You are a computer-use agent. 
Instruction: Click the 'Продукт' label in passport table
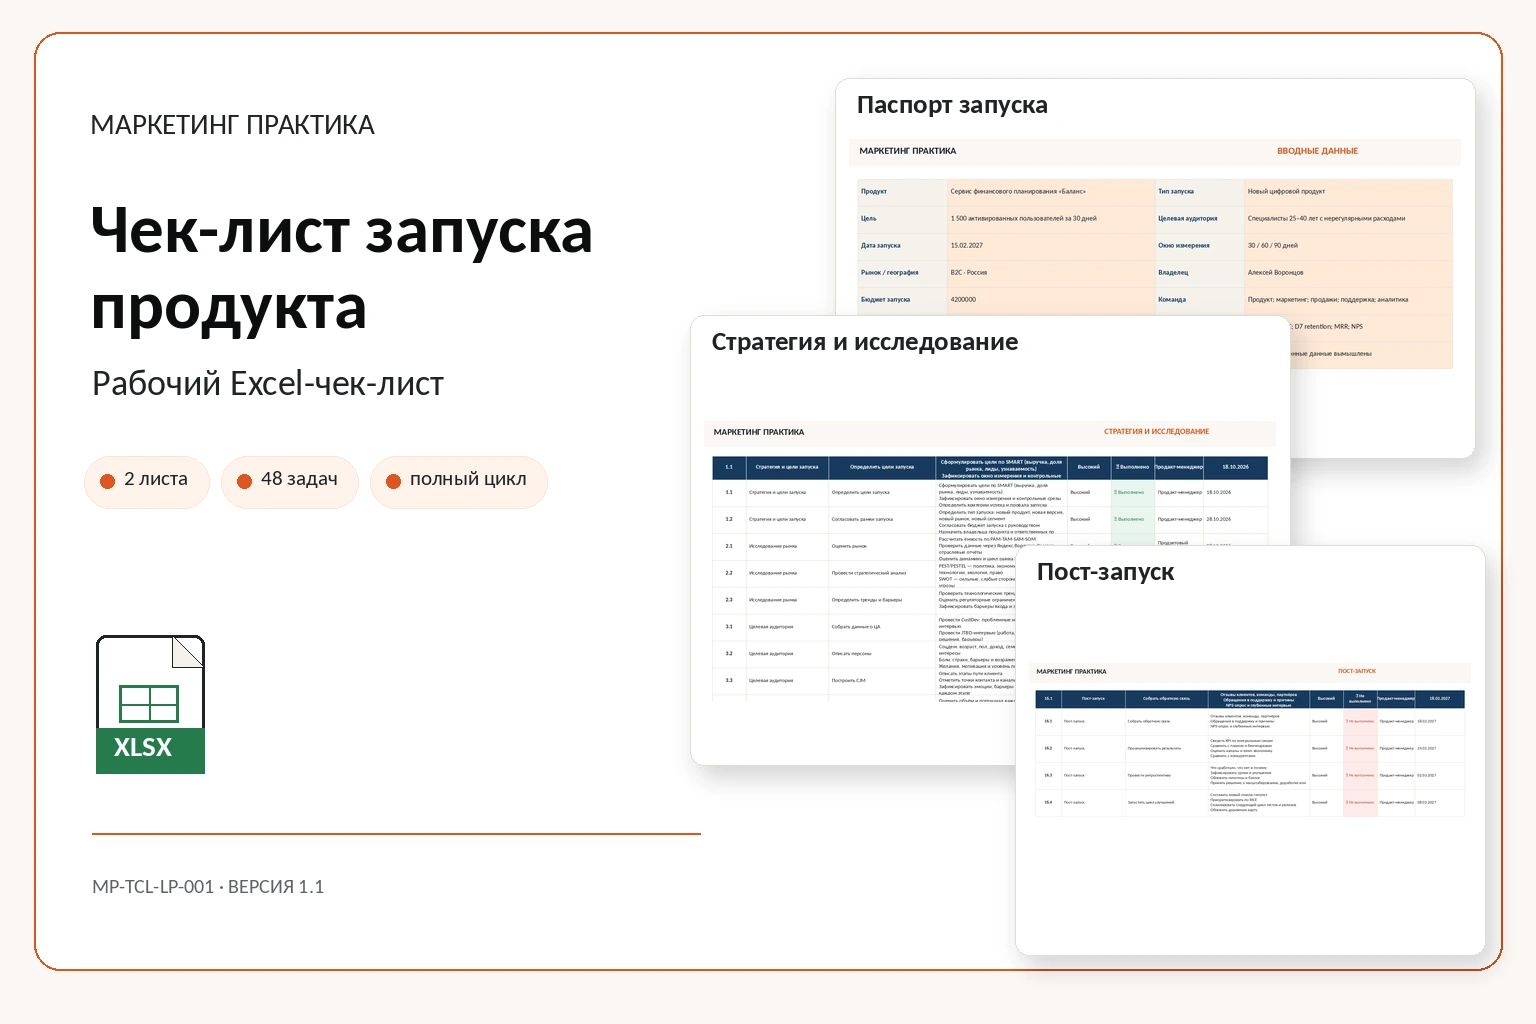pyautogui.click(x=874, y=191)
